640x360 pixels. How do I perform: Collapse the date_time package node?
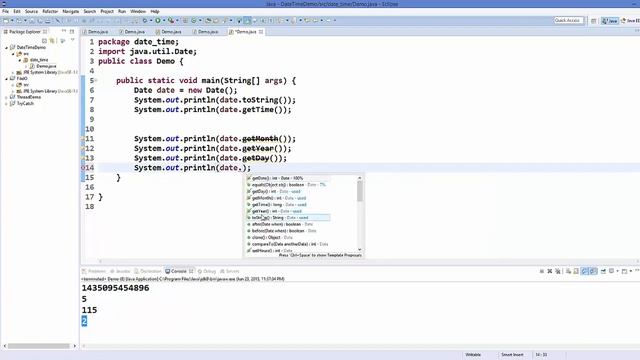(x=20, y=60)
